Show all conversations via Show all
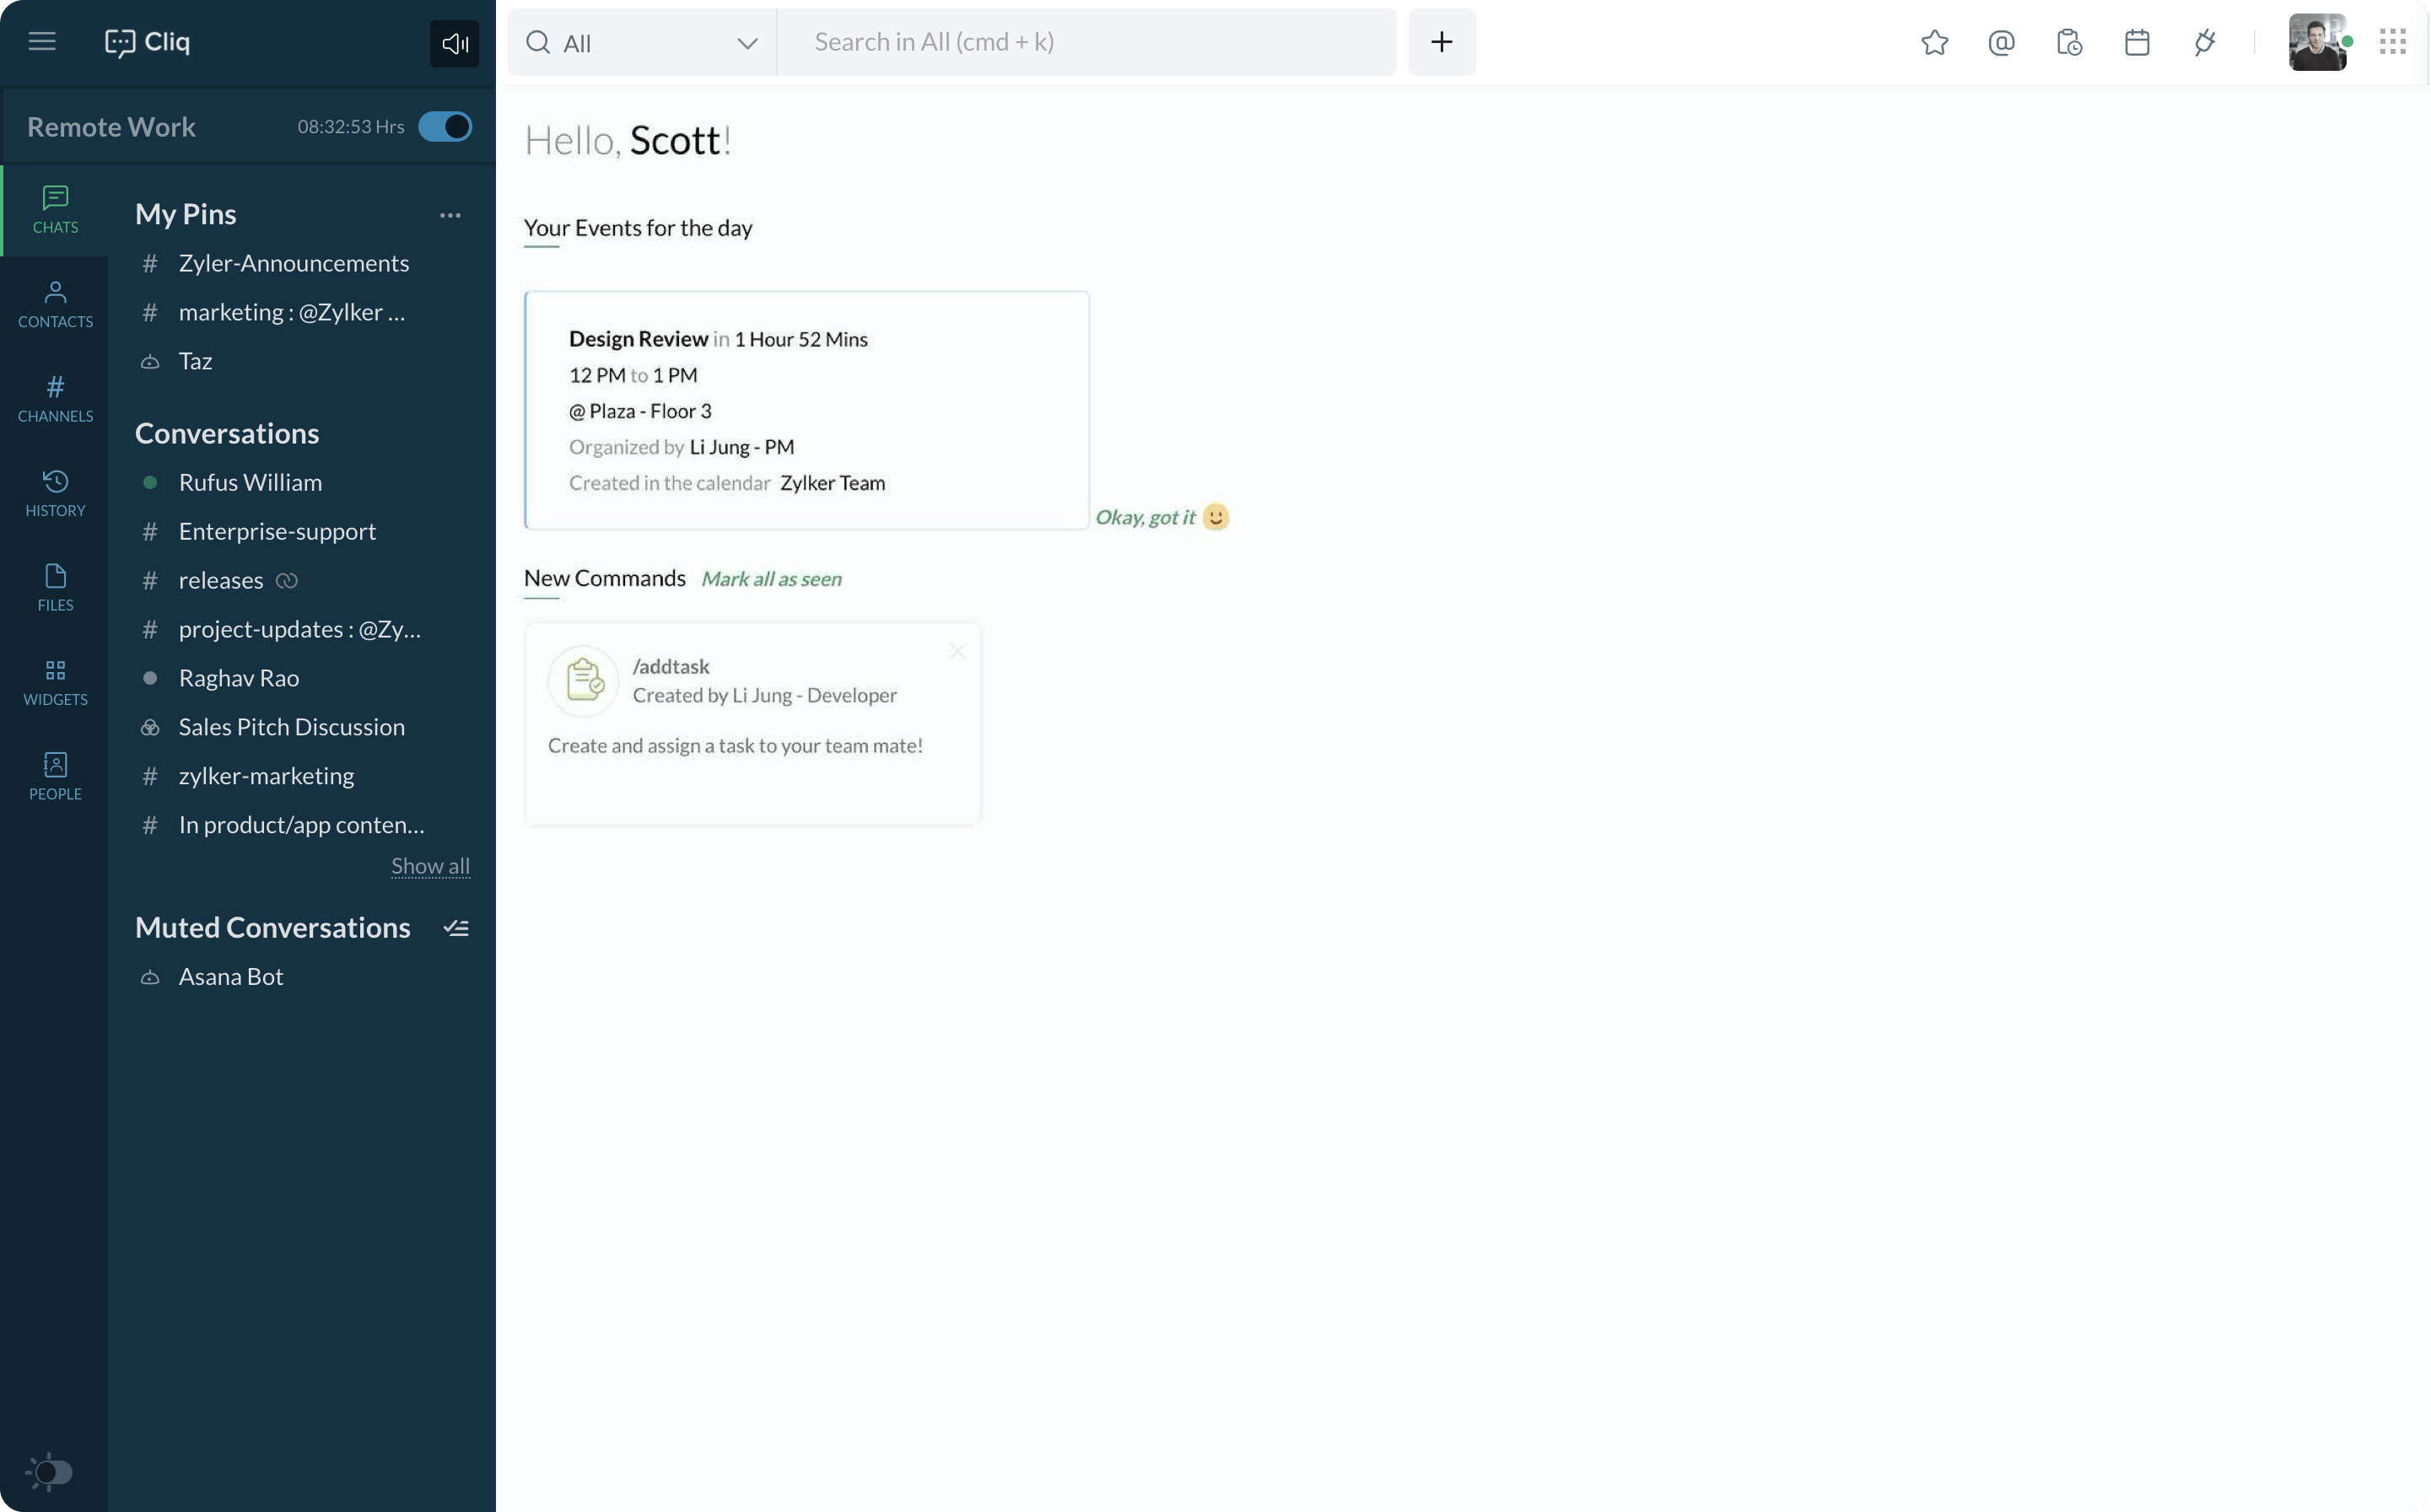Screen dimensions: 2431x1512 [x=430, y=866]
